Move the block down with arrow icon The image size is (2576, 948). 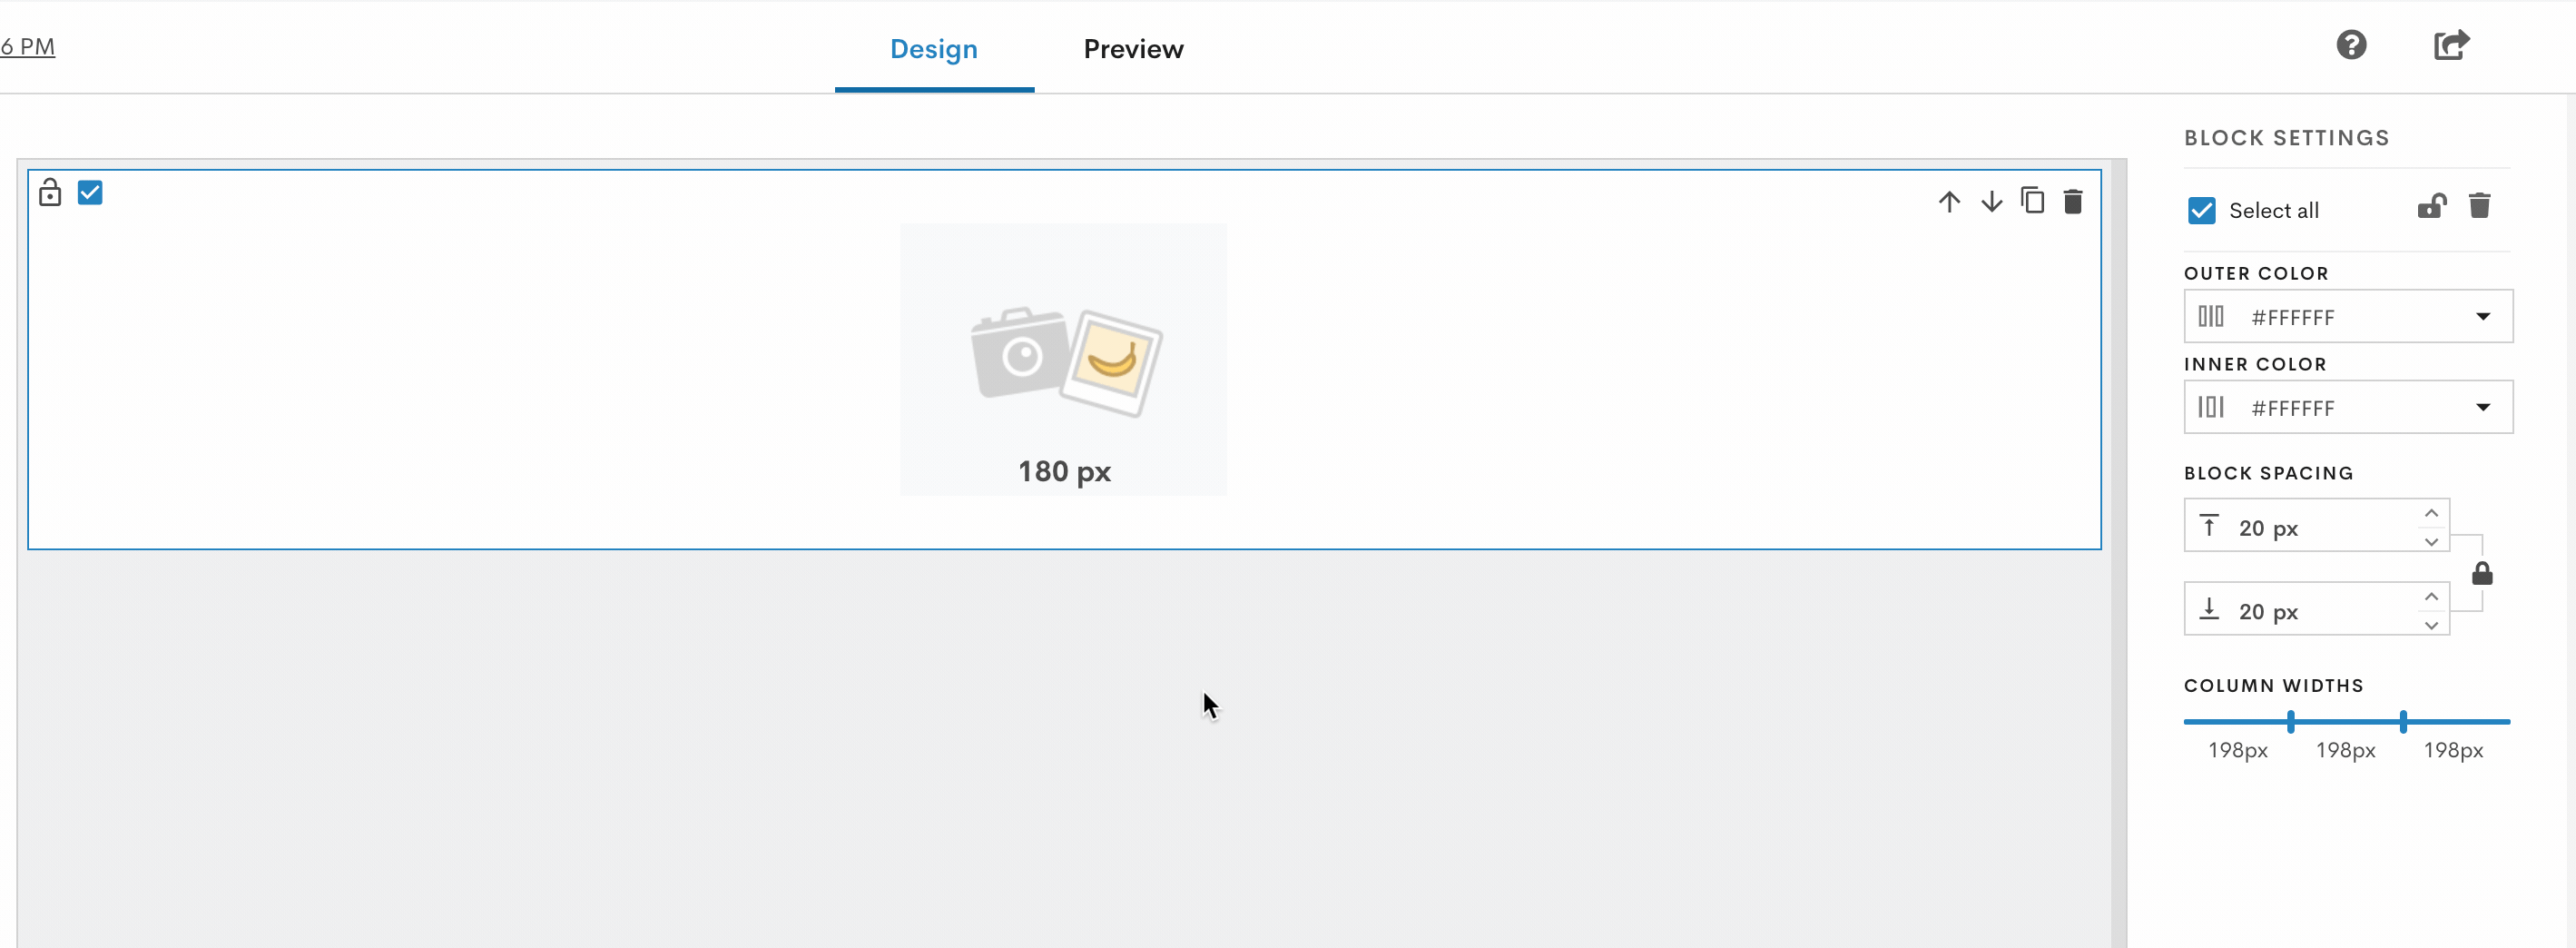pos(1991,201)
